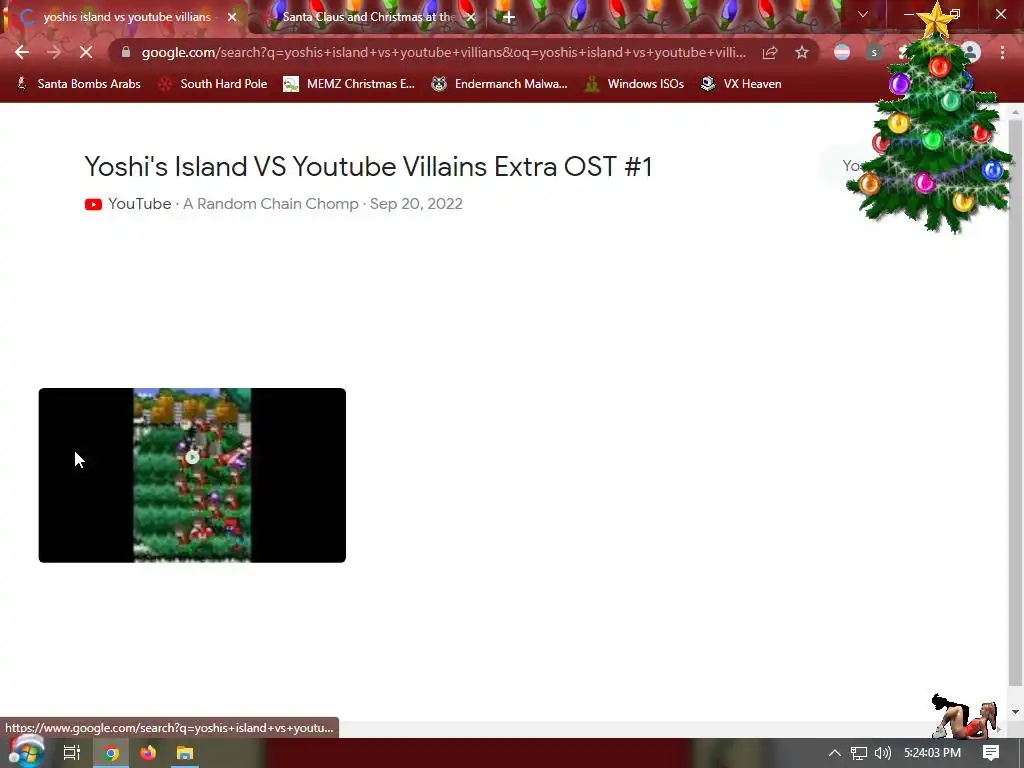Switch to Santa Claus and Christmas tab
1024x768 pixels.
[369, 17]
